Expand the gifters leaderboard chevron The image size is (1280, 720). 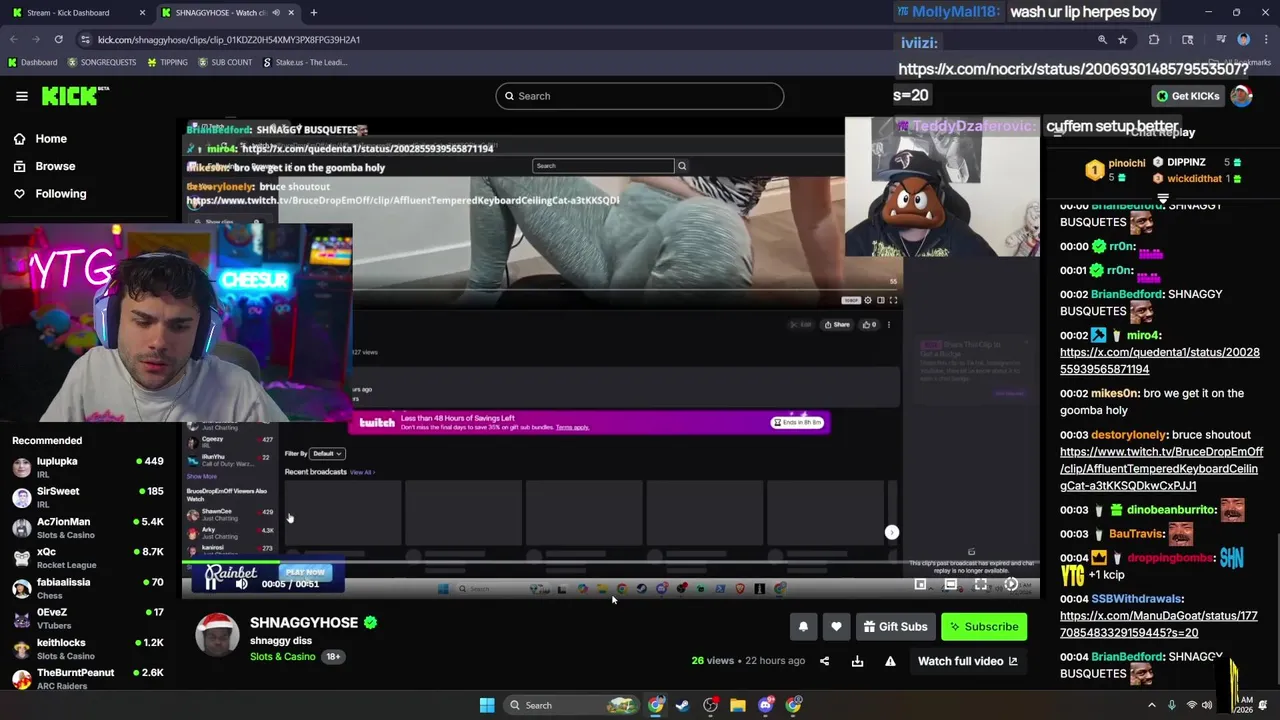[x=1162, y=197]
